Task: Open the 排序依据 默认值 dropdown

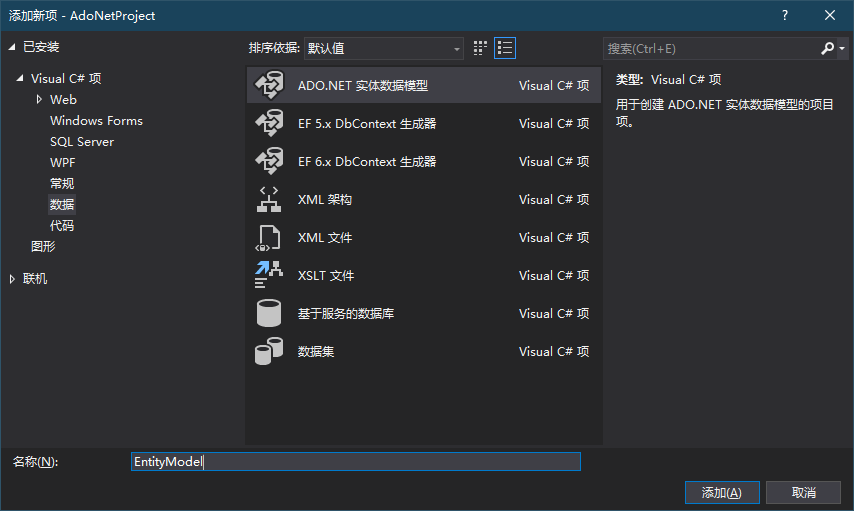Action: pyautogui.click(x=383, y=48)
